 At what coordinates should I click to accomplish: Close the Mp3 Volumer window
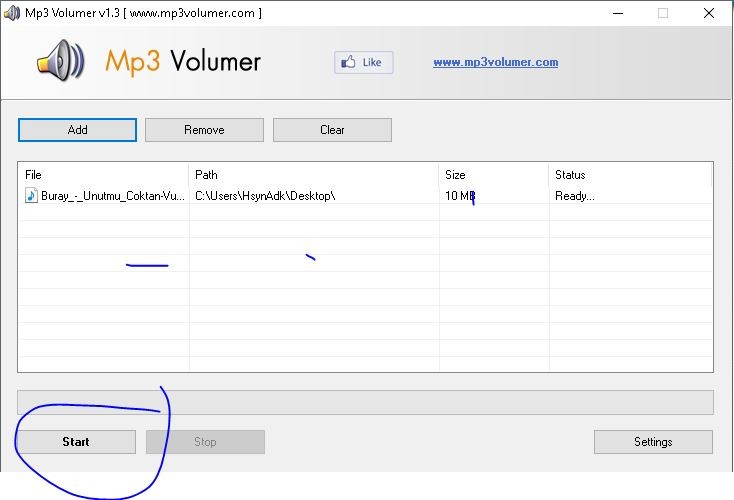tap(709, 13)
